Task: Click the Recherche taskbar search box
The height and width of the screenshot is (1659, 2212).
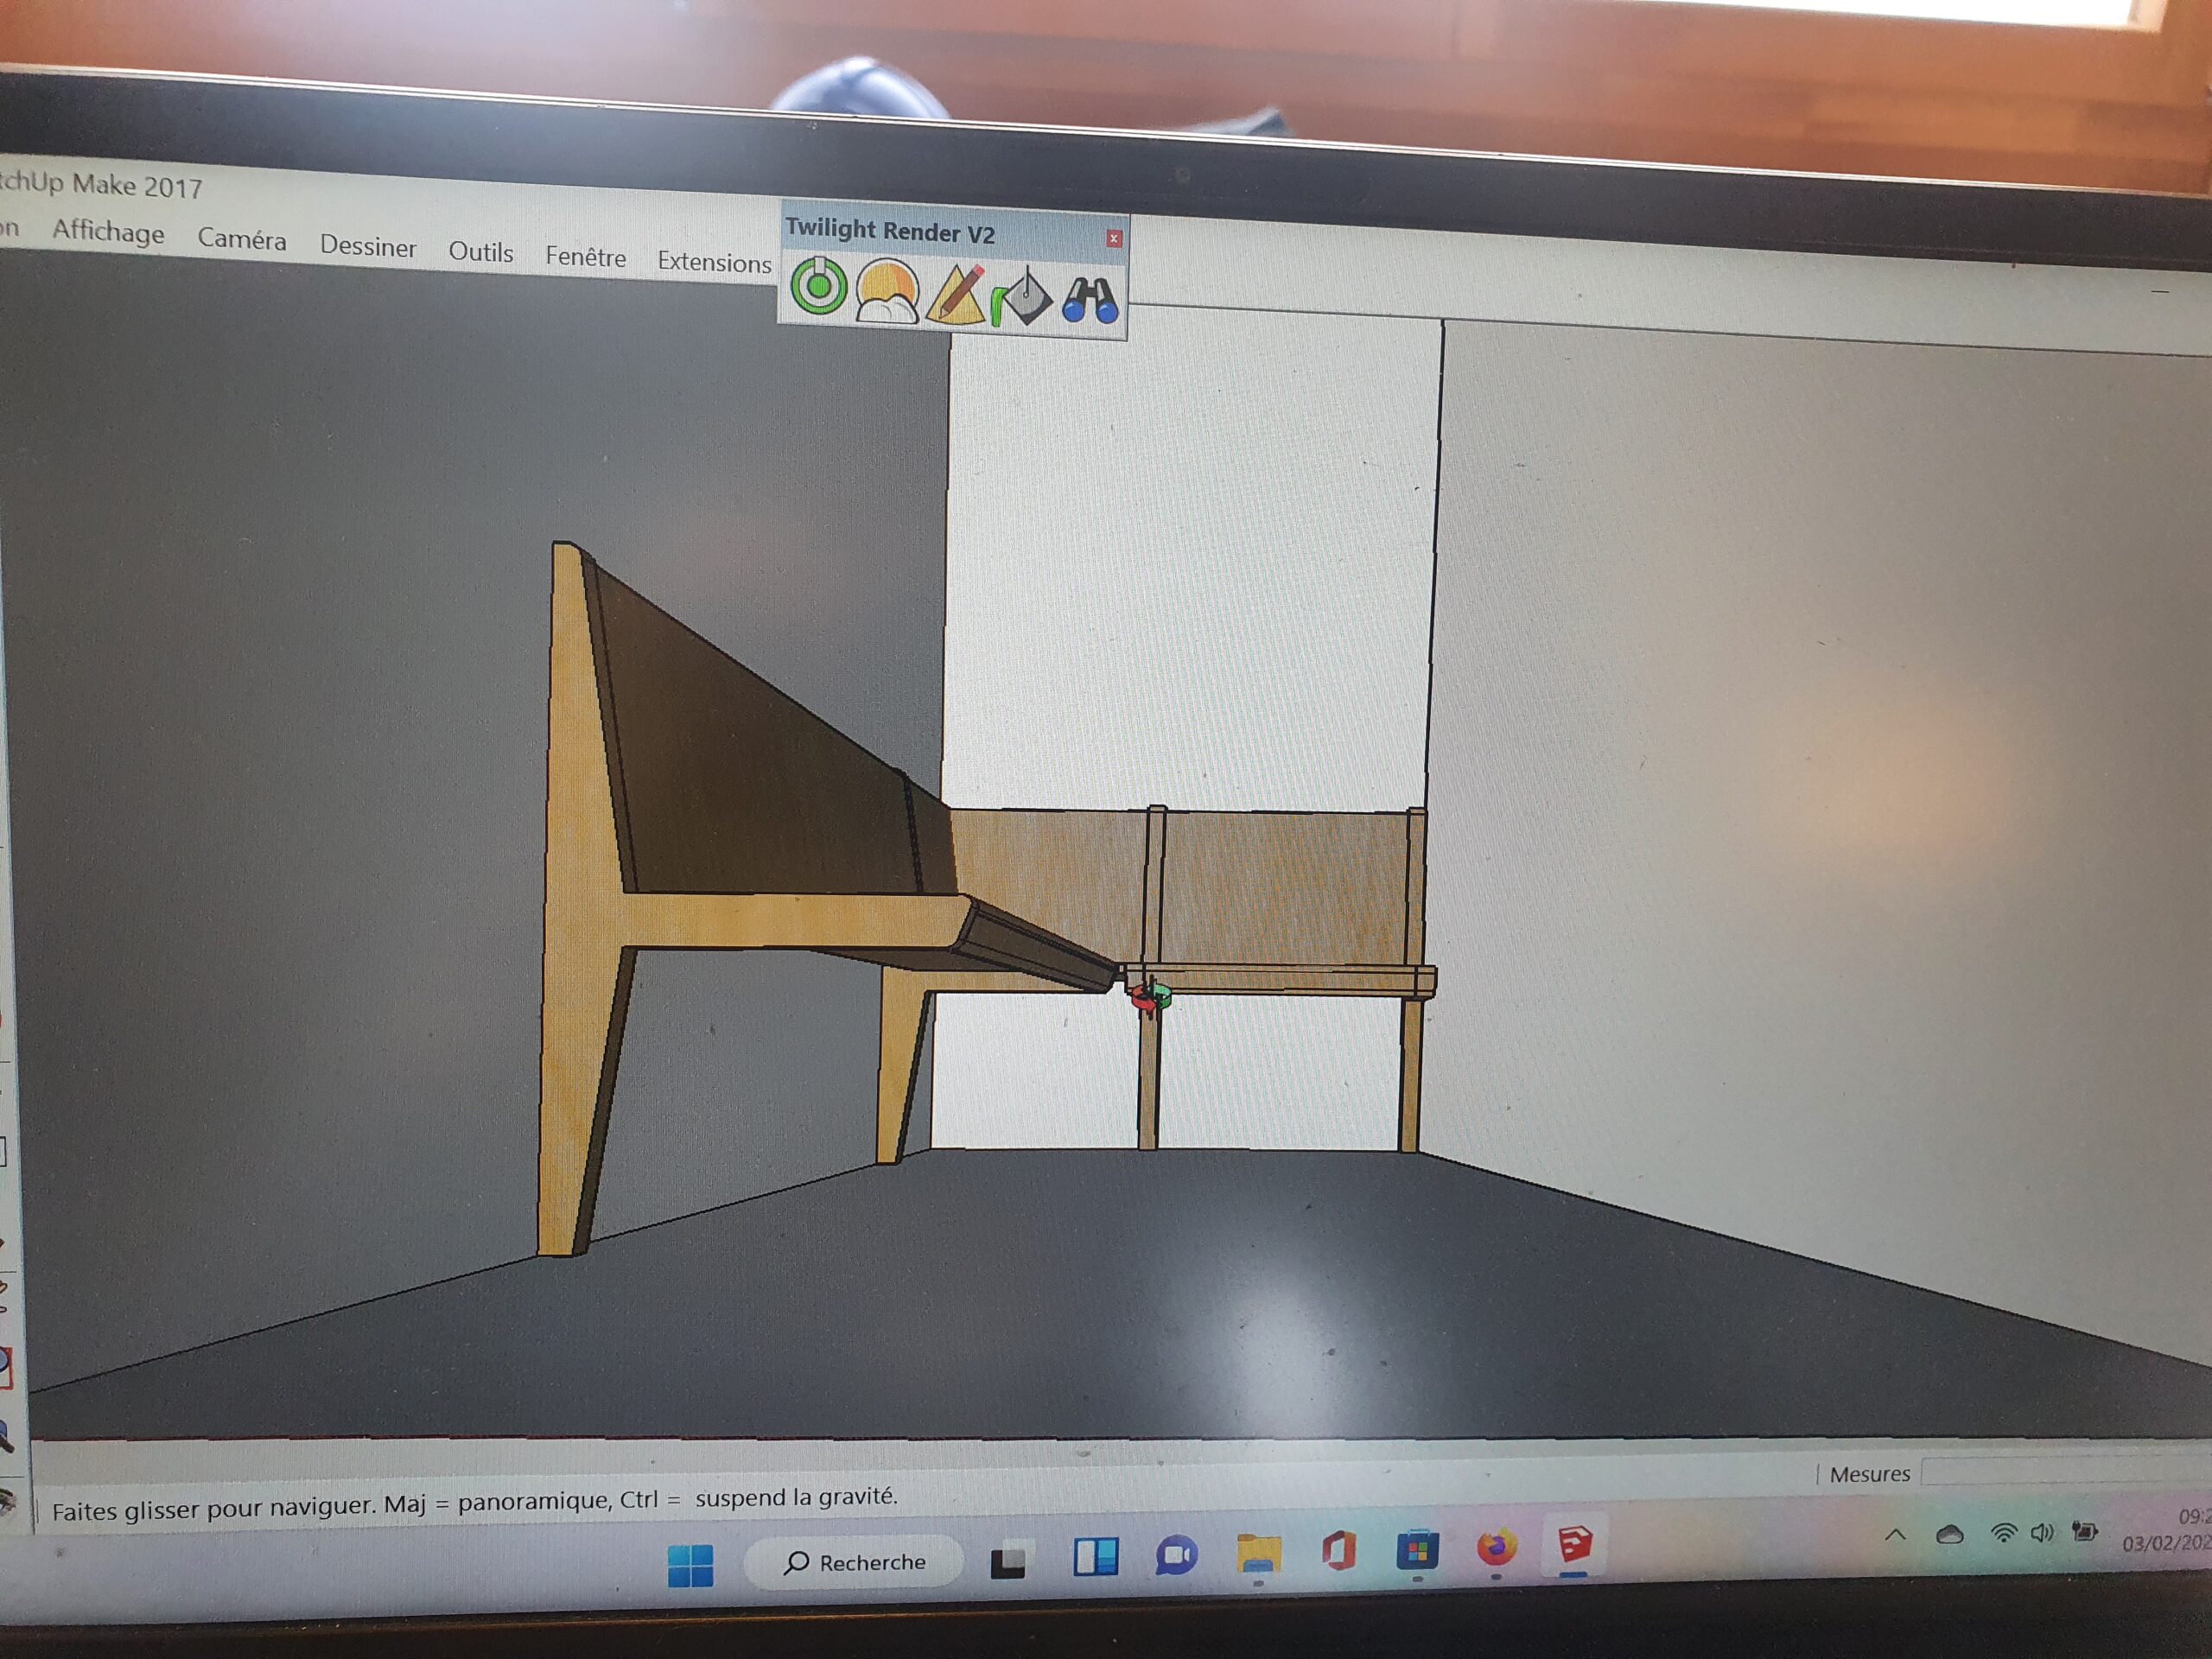Action: tap(855, 1562)
